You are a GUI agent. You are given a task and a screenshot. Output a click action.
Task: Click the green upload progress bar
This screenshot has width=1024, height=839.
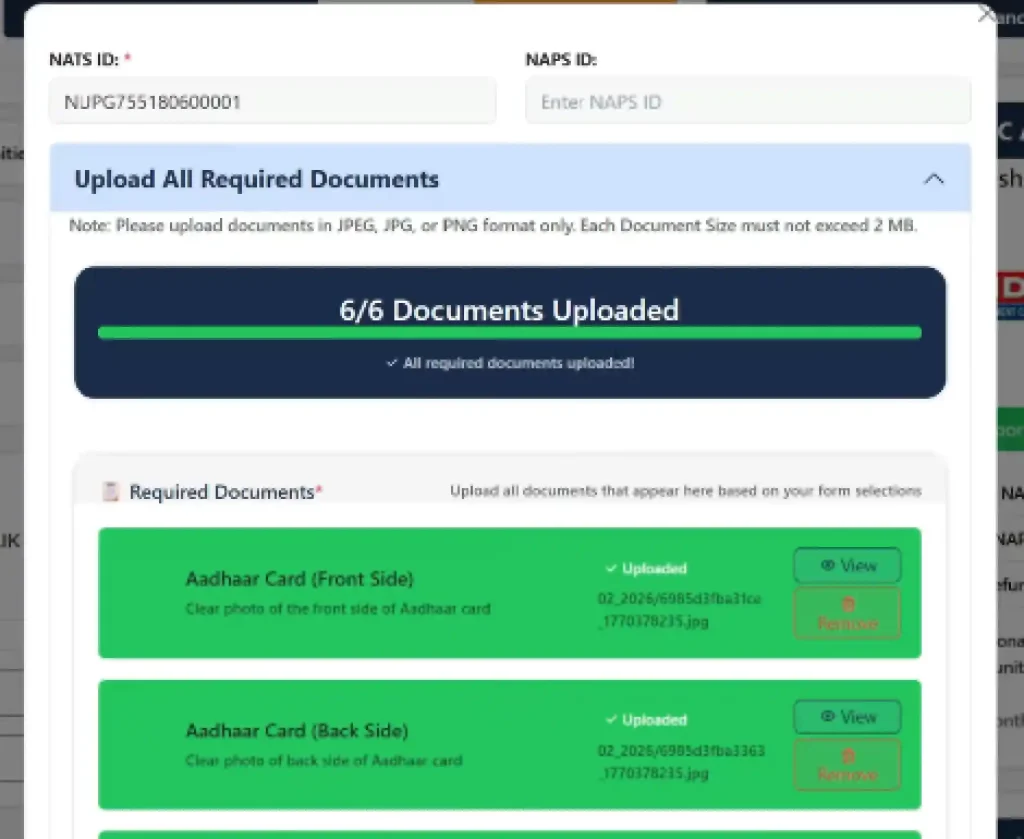coord(510,332)
